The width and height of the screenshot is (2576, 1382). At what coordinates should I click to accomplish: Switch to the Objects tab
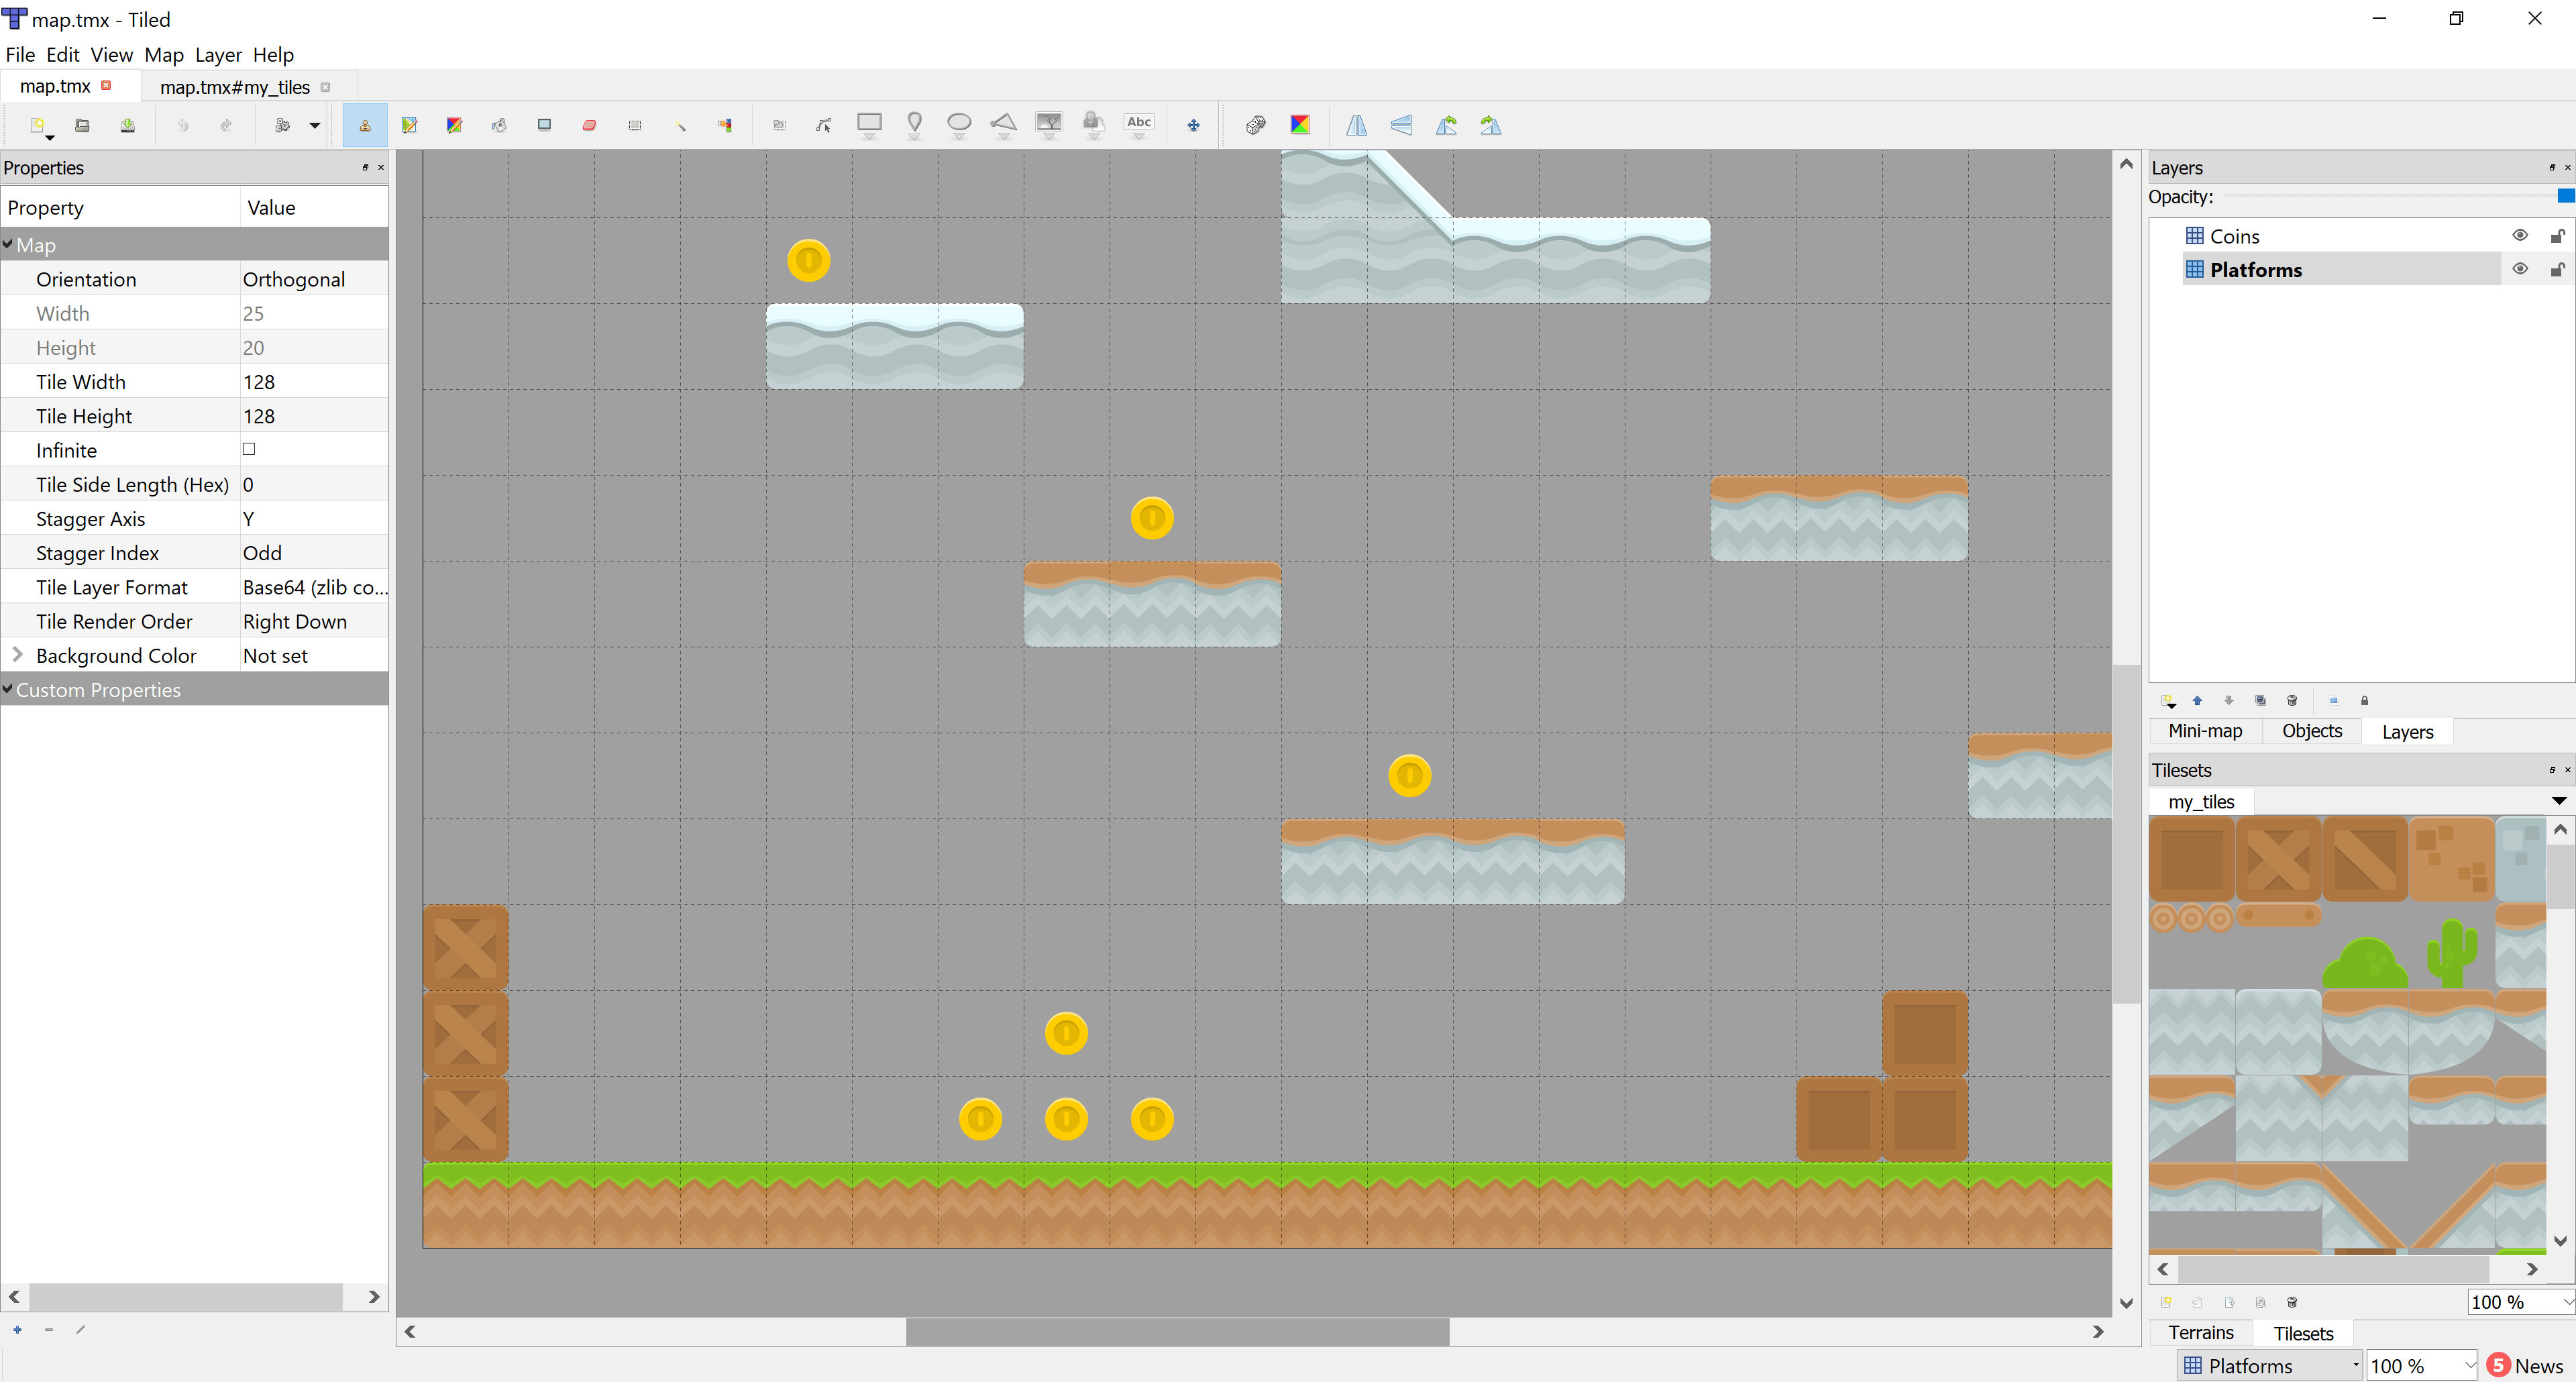click(x=2312, y=731)
